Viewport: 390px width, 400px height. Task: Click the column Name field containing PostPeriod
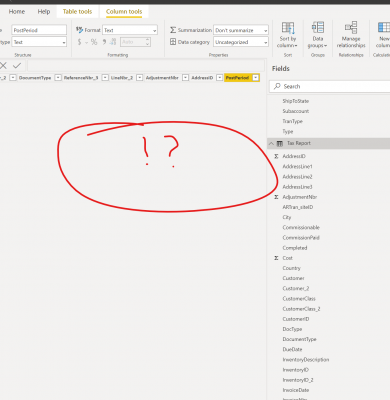pos(39,30)
